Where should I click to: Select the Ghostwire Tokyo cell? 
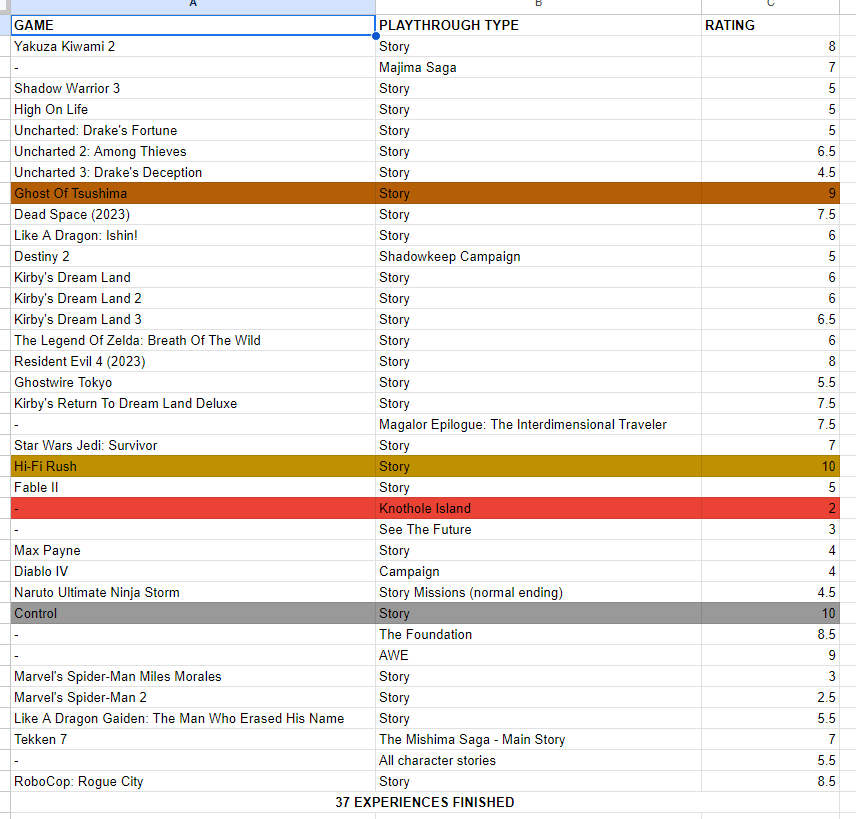(x=193, y=383)
